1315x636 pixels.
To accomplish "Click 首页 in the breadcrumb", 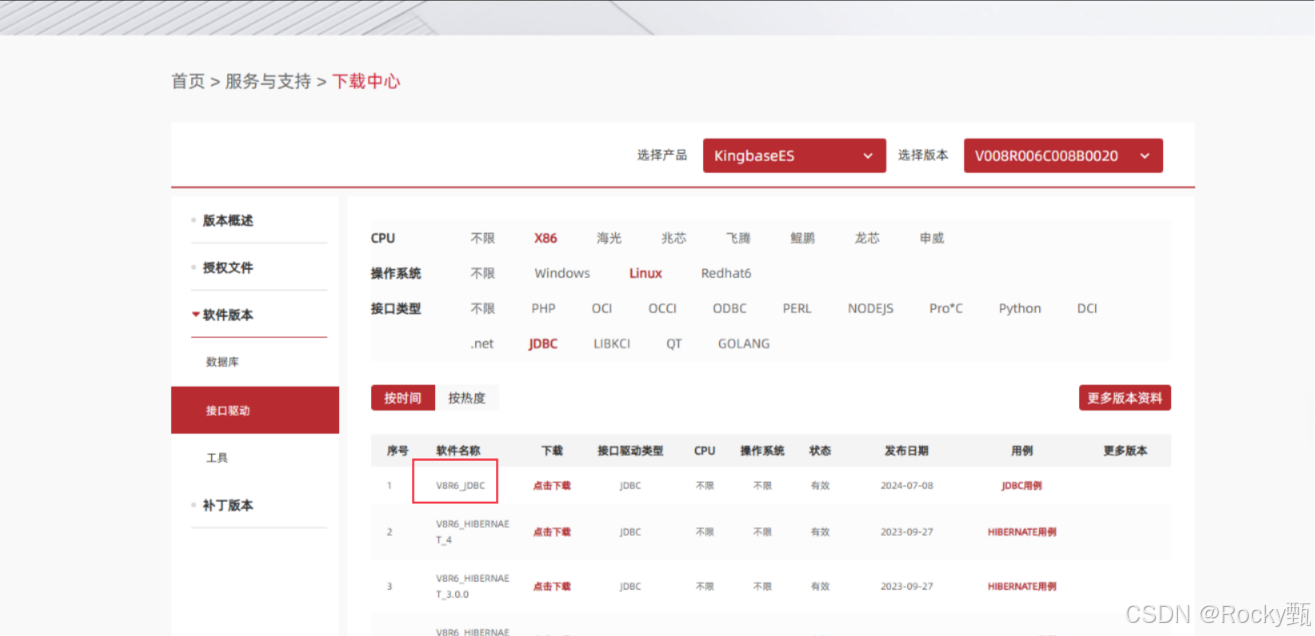I will (188, 81).
